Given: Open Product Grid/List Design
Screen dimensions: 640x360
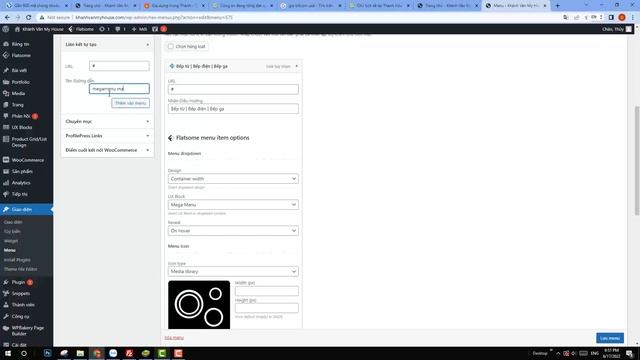Looking at the screenshot, I should pyautogui.click(x=29, y=142).
